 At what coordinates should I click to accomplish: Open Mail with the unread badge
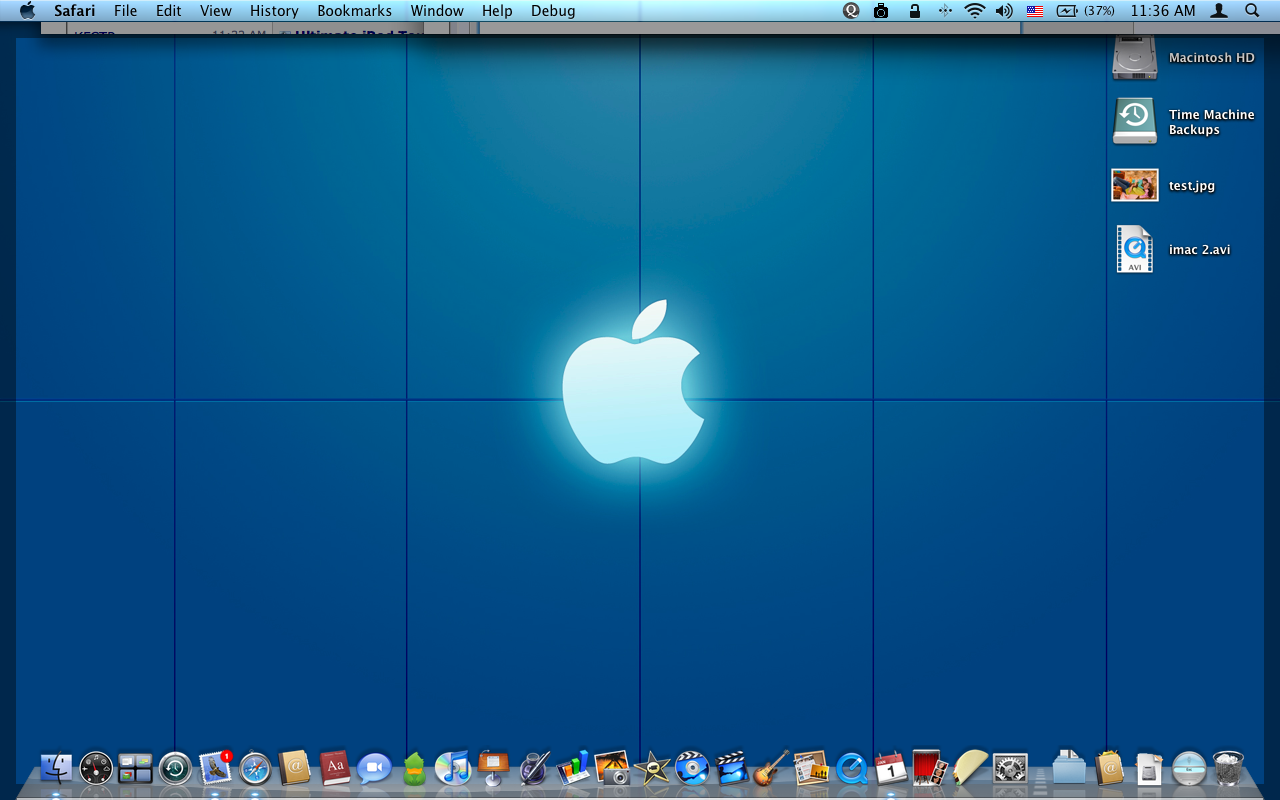[x=216, y=767]
